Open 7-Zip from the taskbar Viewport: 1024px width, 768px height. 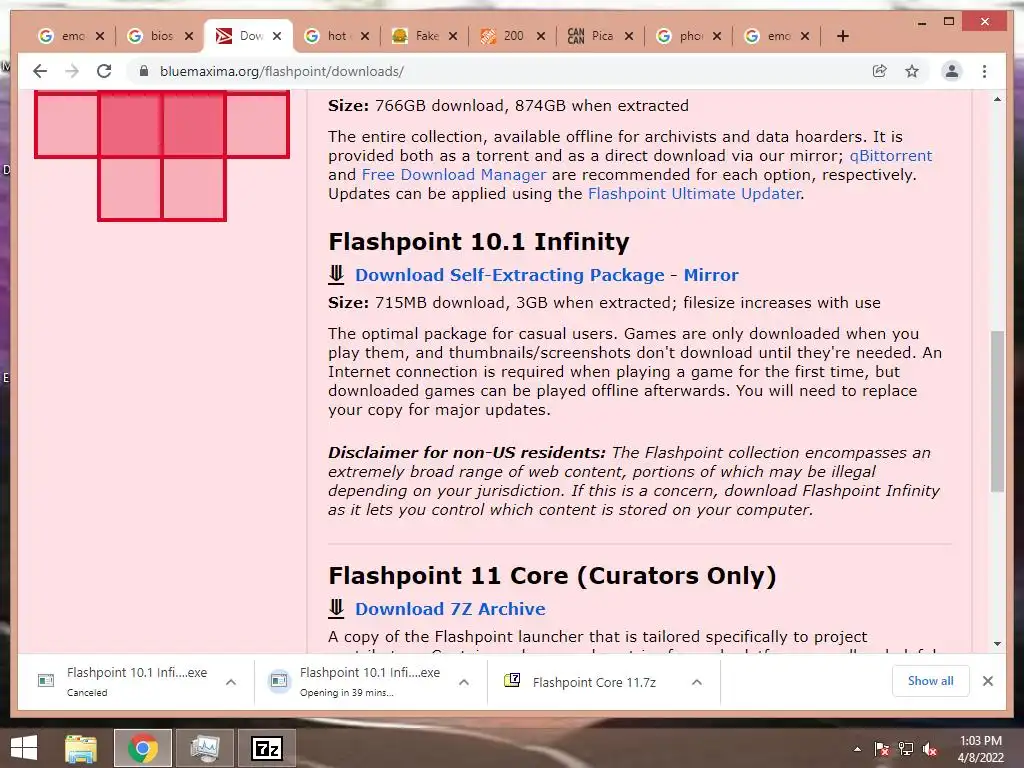[266, 748]
